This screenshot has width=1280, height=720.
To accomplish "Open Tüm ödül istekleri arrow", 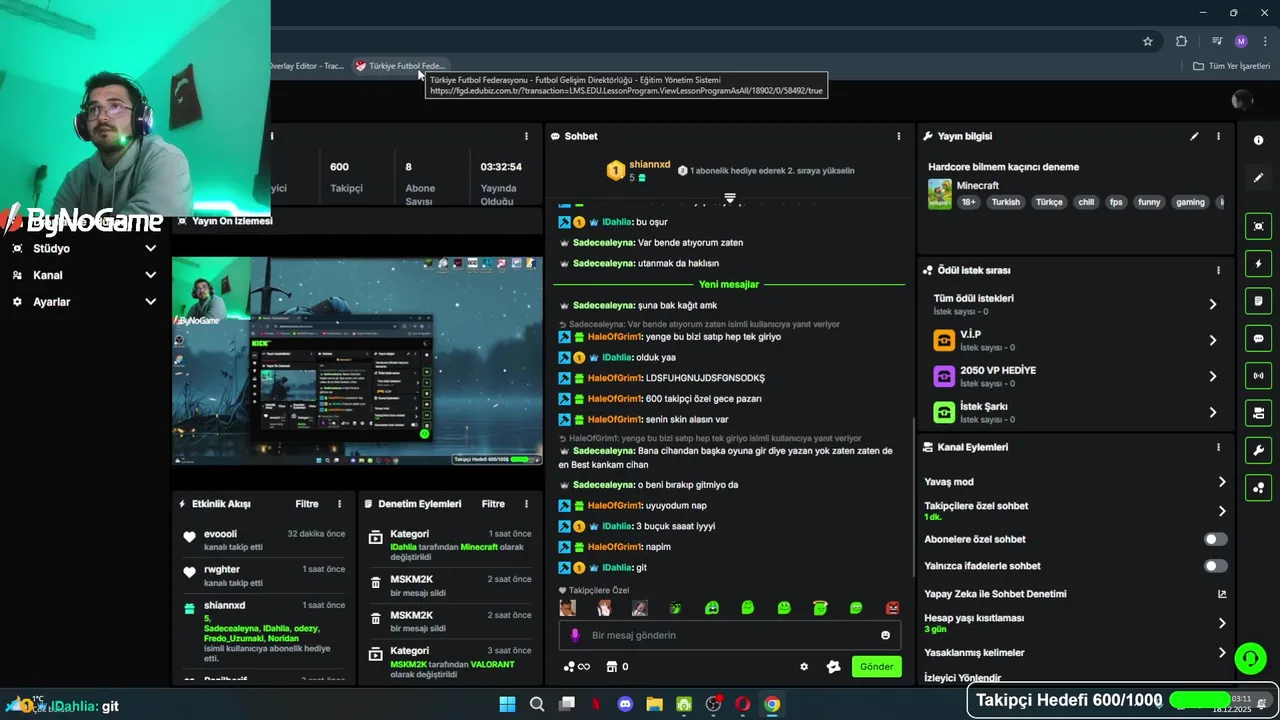I will point(1212,304).
